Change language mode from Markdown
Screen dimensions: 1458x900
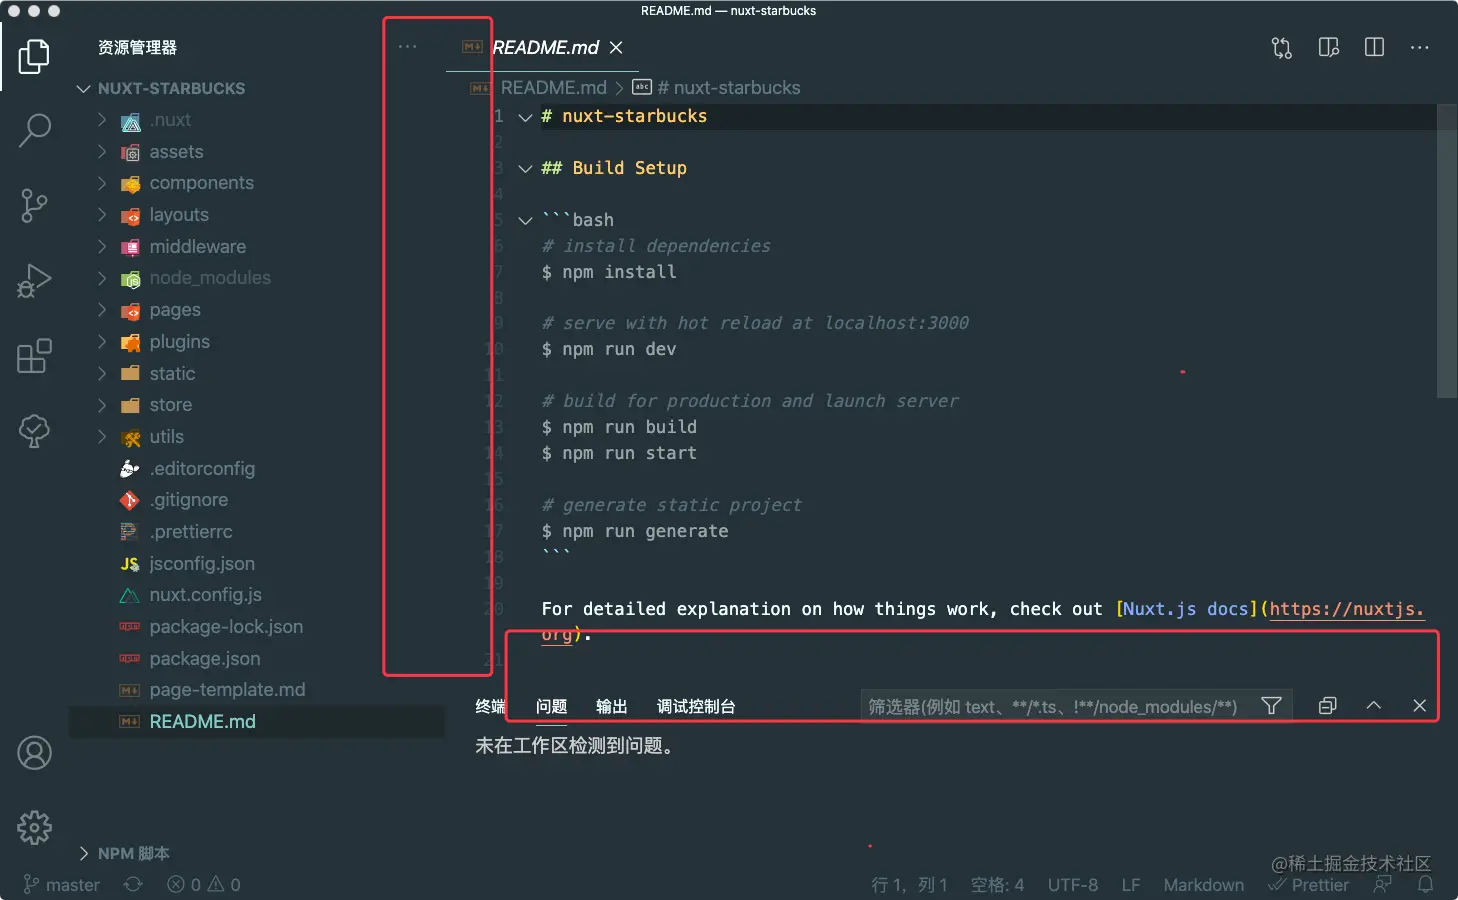1204,885
